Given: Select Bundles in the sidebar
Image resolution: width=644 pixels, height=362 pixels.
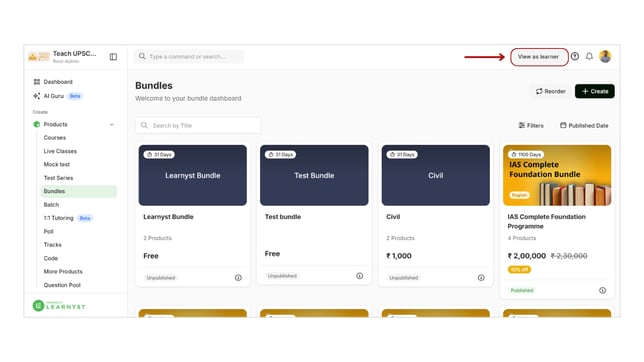Looking at the screenshot, I should pos(79,191).
